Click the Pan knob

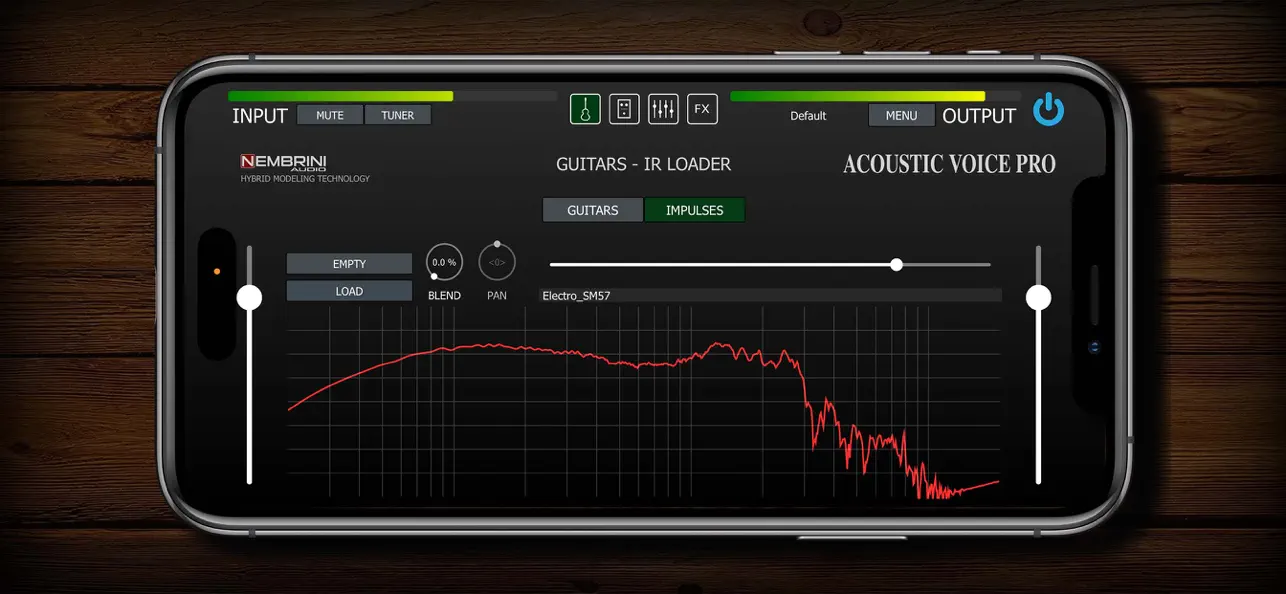click(497, 262)
